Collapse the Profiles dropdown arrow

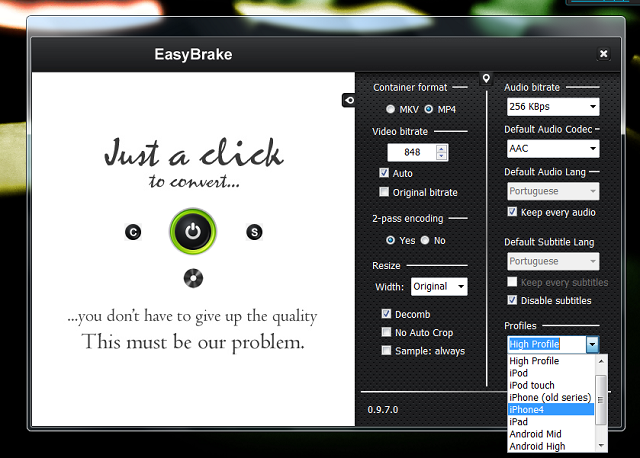pyautogui.click(x=592, y=345)
